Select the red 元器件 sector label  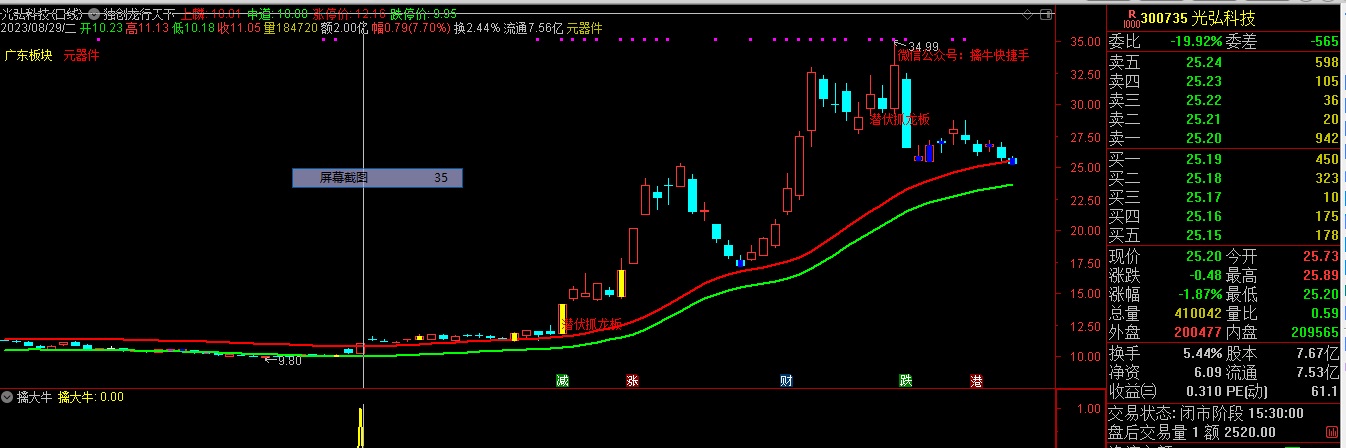(81, 56)
